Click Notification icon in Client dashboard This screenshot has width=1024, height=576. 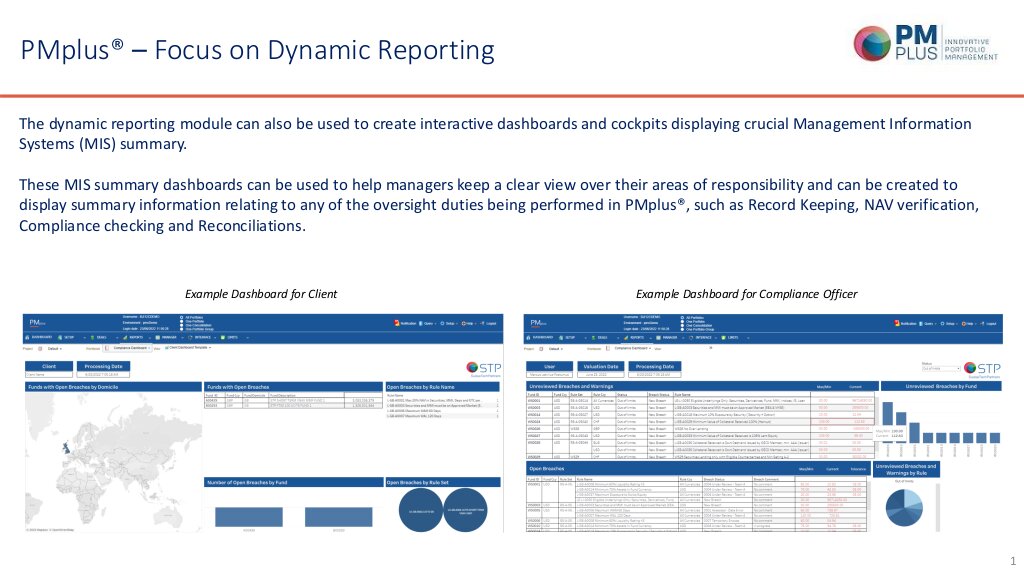(x=396, y=323)
